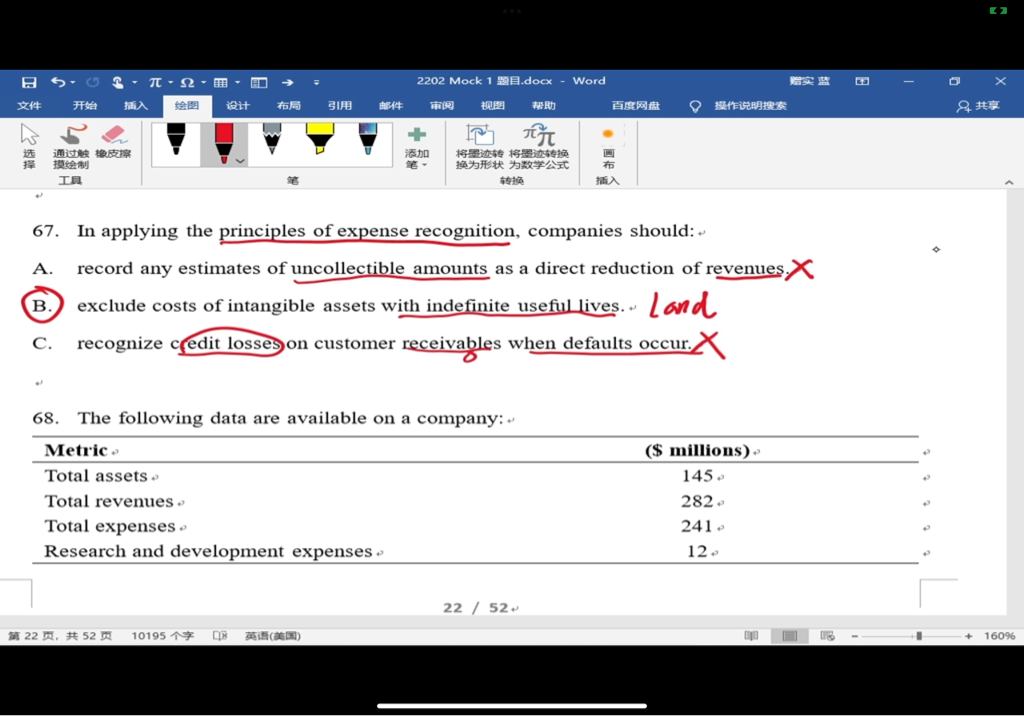Select the yellow highlighter pen
The height and width of the screenshot is (716, 1024).
319,140
